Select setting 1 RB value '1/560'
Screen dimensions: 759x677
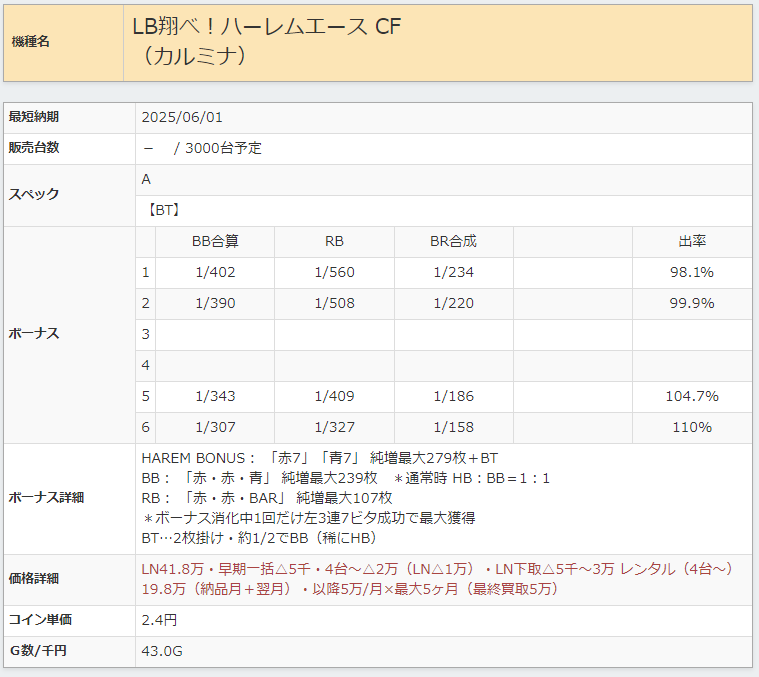click(x=334, y=272)
